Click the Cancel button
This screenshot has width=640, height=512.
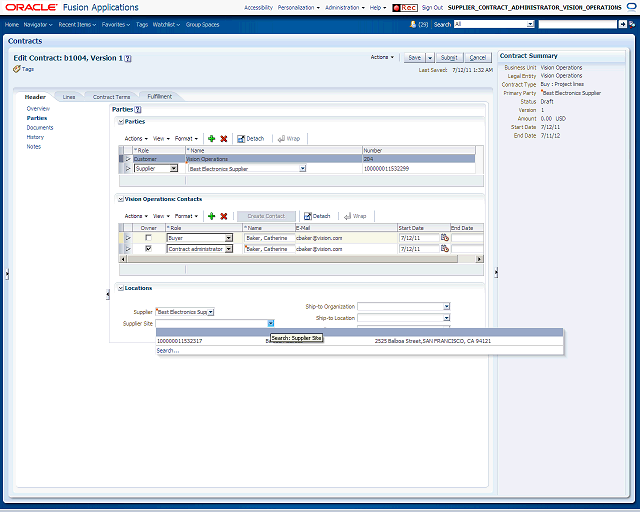[478, 58]
